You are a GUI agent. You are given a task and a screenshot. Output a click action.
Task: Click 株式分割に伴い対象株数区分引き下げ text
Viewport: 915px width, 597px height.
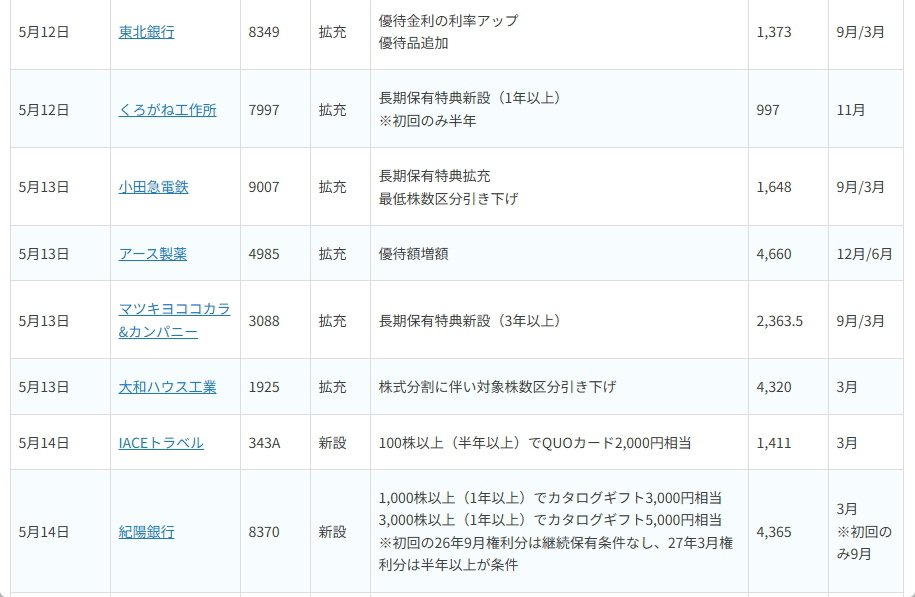[497, 387]
